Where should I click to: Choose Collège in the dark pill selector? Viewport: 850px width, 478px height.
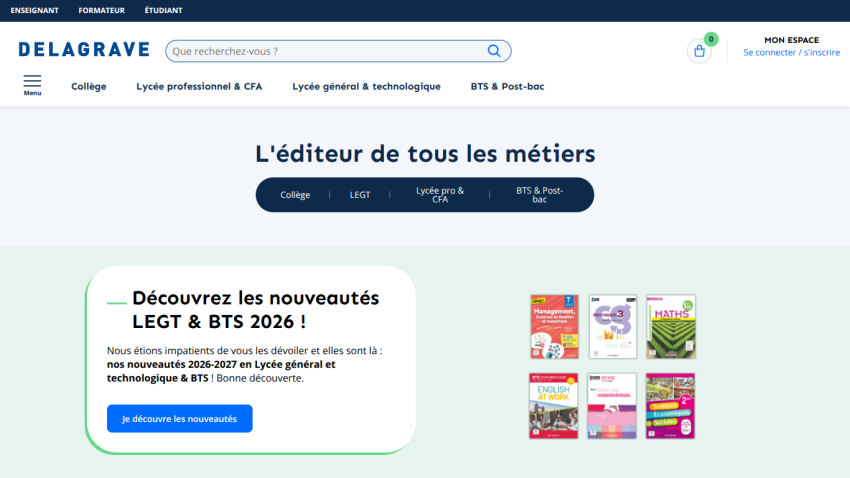(x=295, y=195)
